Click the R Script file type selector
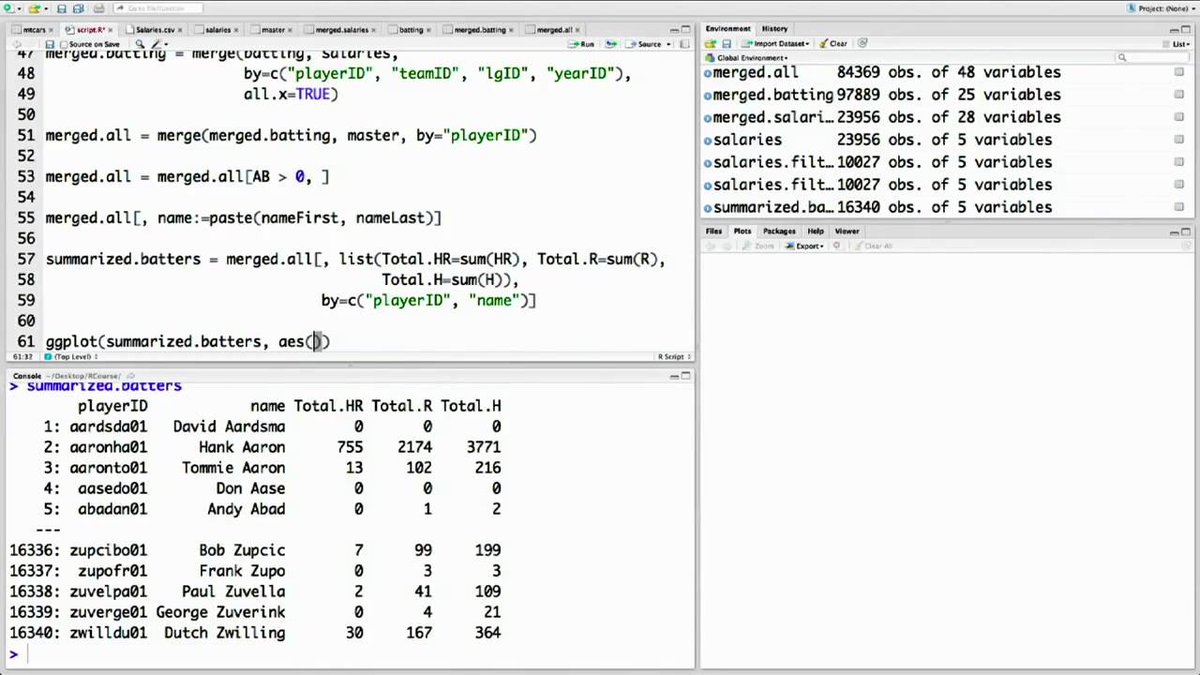The image size is (1200, 675). tap(673, 356)
